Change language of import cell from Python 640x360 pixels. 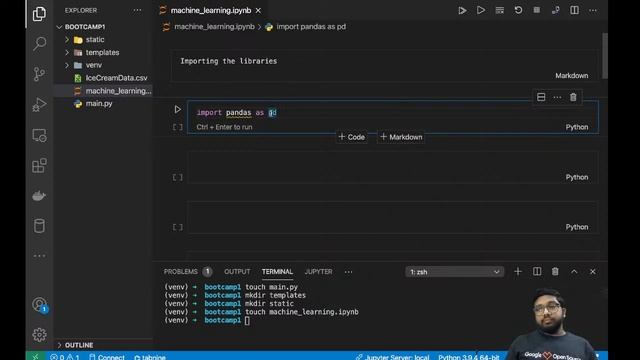point(577,127)
